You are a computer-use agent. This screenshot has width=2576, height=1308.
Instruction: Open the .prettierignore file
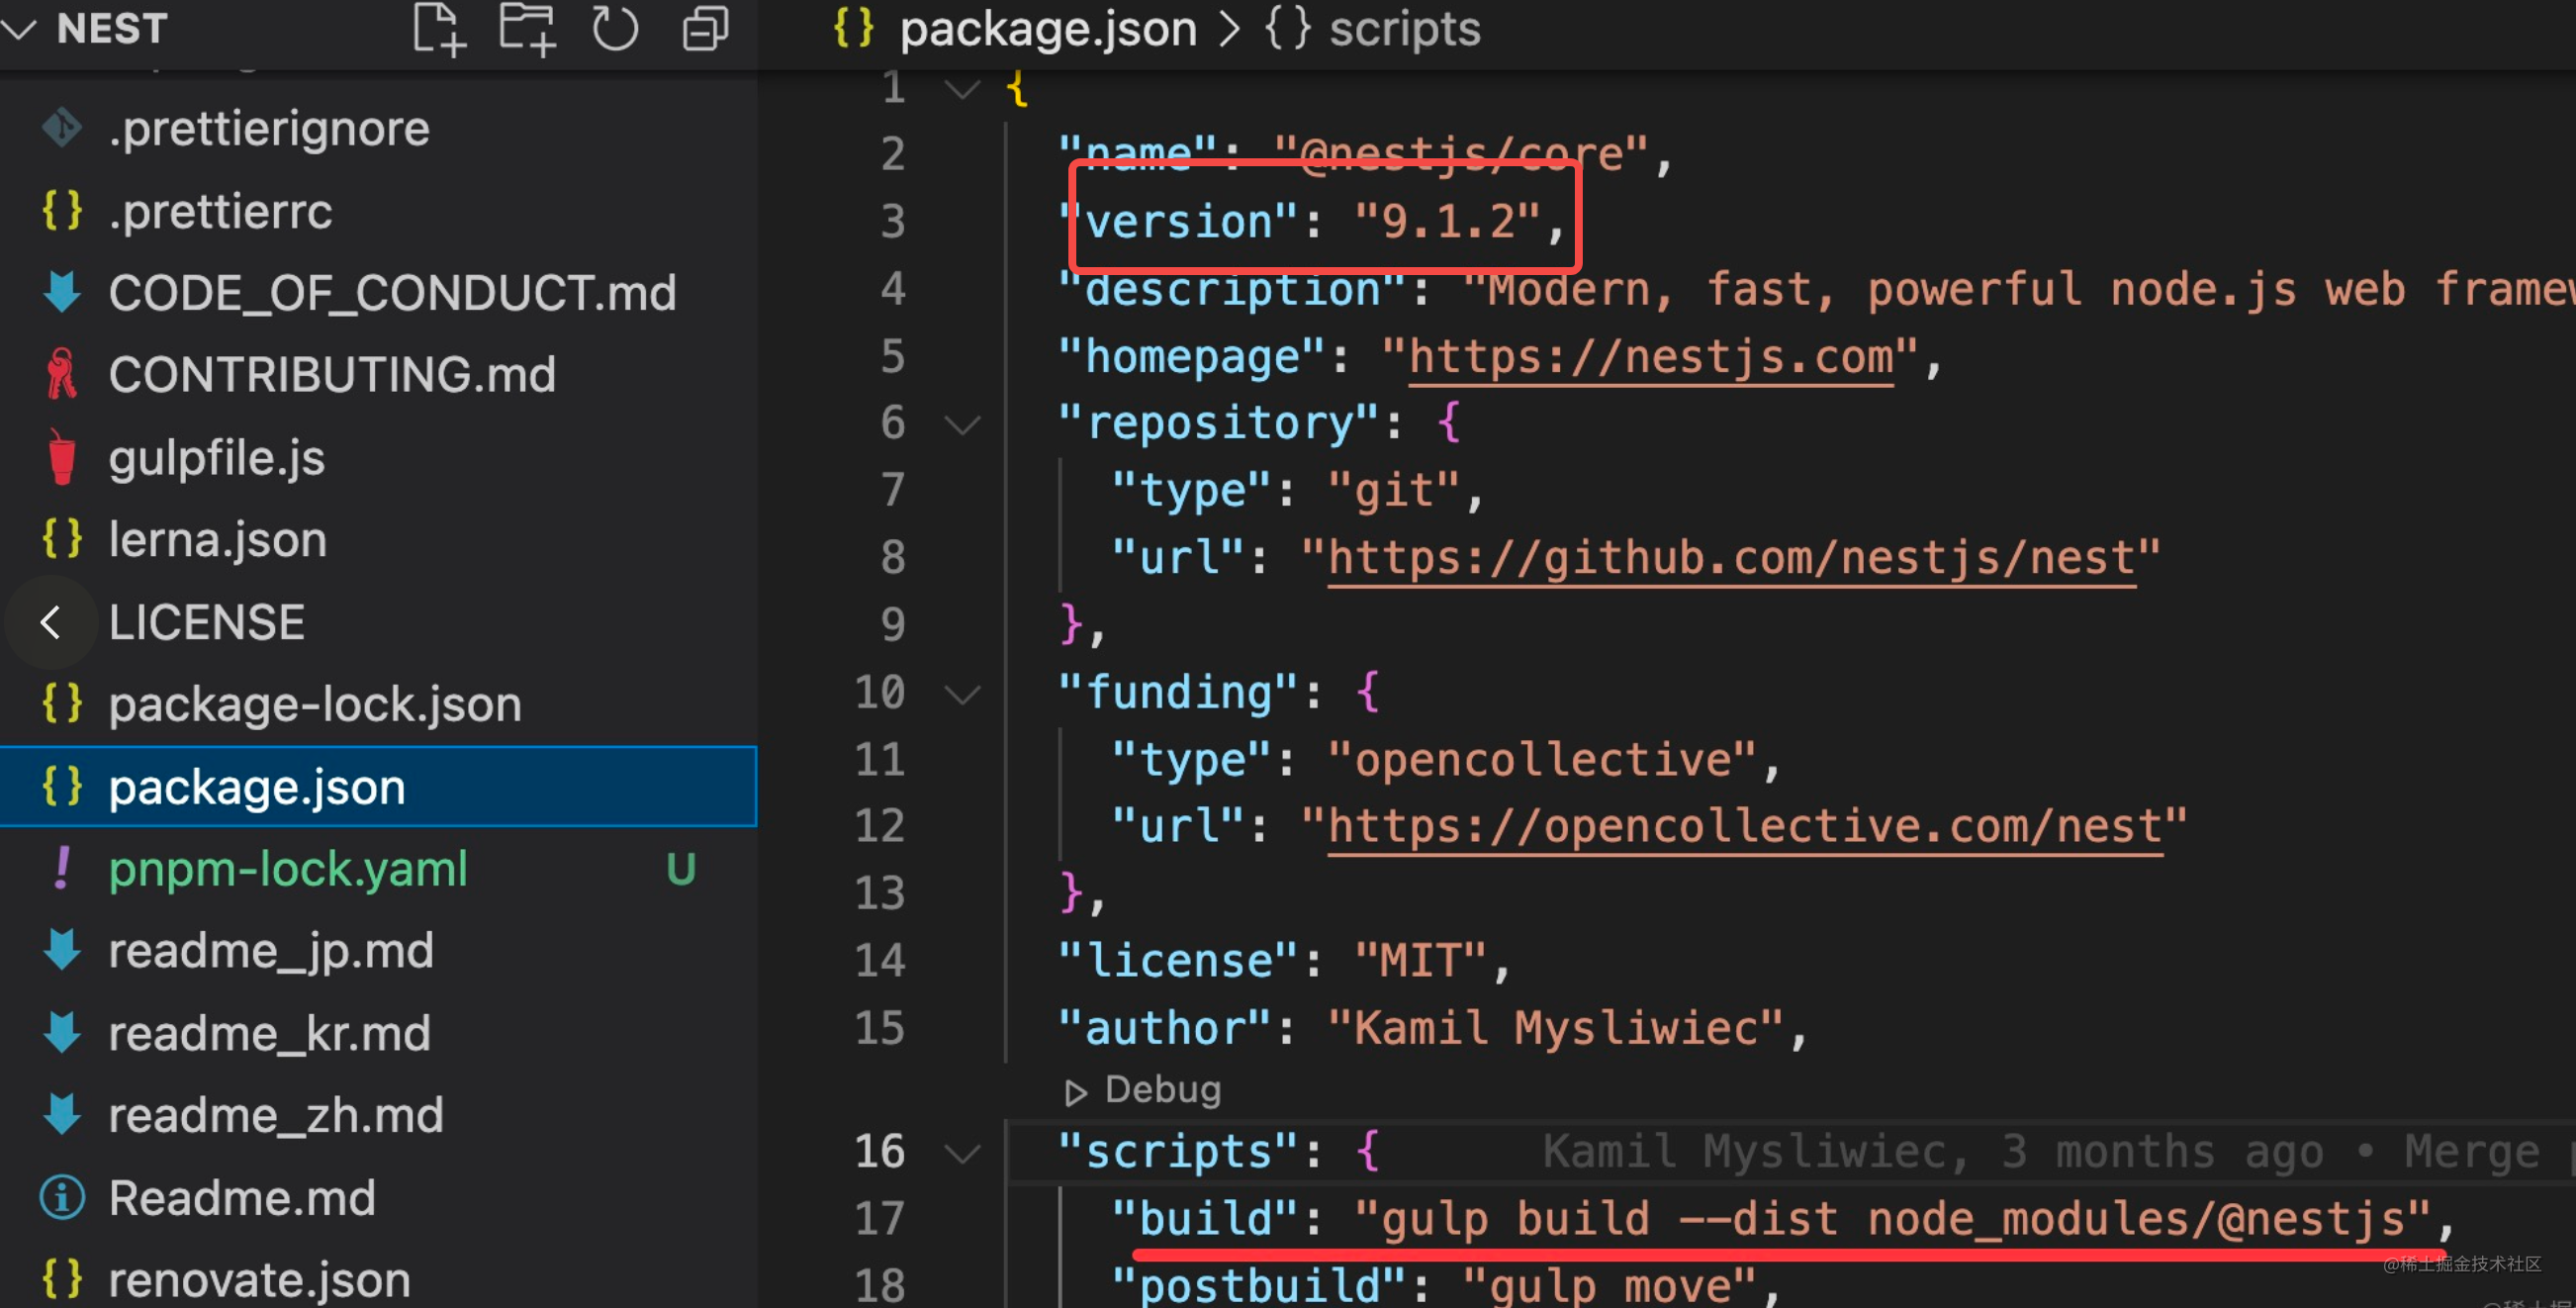point(378,129)
